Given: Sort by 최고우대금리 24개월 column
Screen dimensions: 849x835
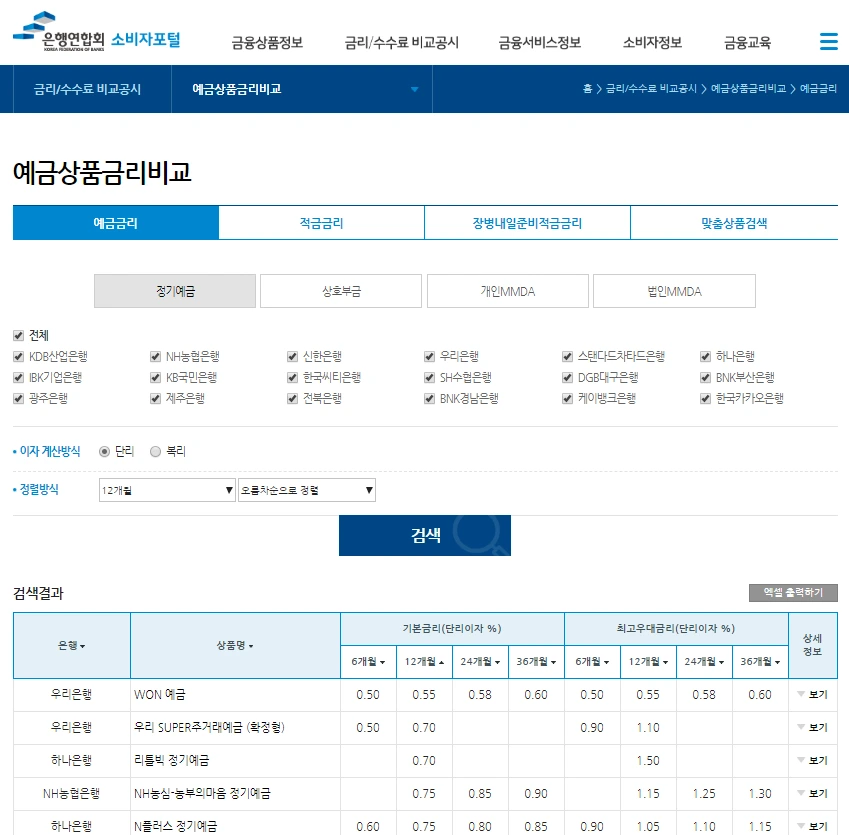Looking at the screenshot, I should tap(704, 662).
